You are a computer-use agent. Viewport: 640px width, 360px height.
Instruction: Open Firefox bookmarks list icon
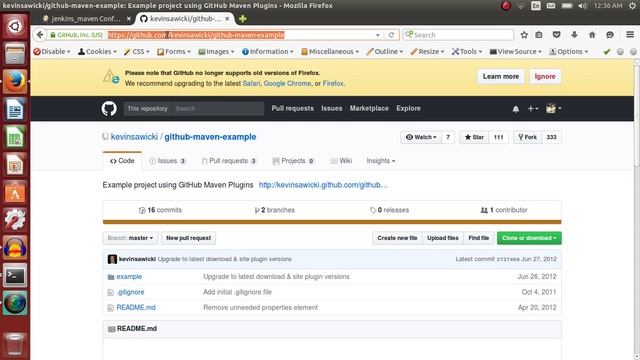pyautogui.click(x=539, y=35)
